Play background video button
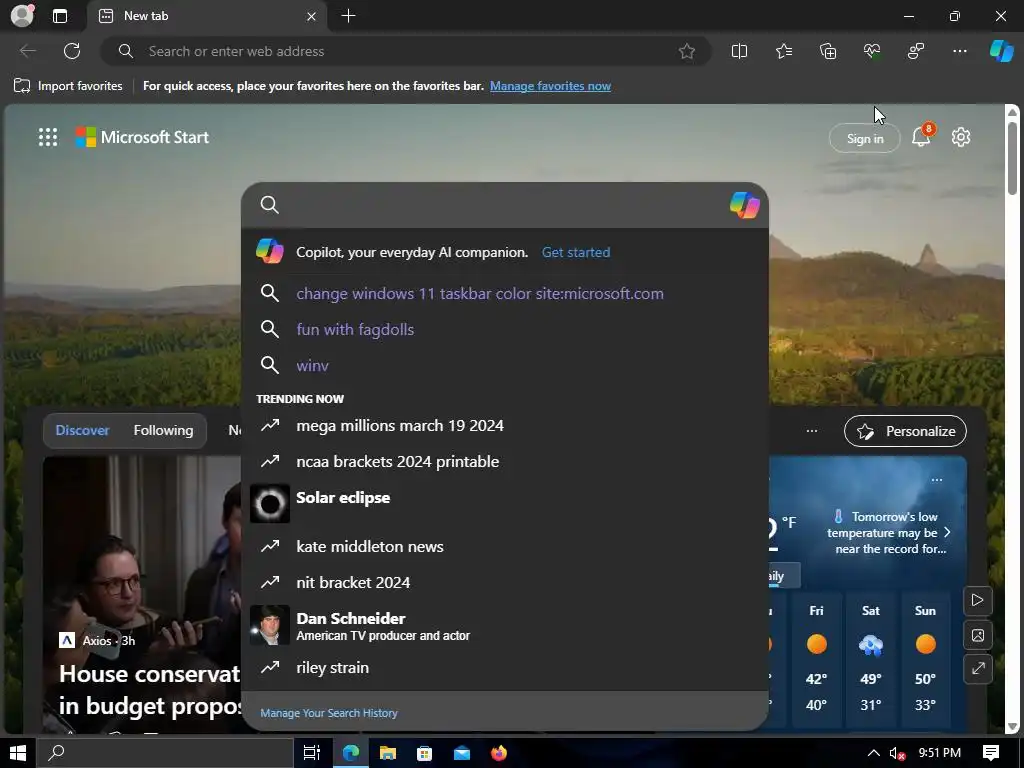This screenshot has height=768, width=1024. (978, 600)
